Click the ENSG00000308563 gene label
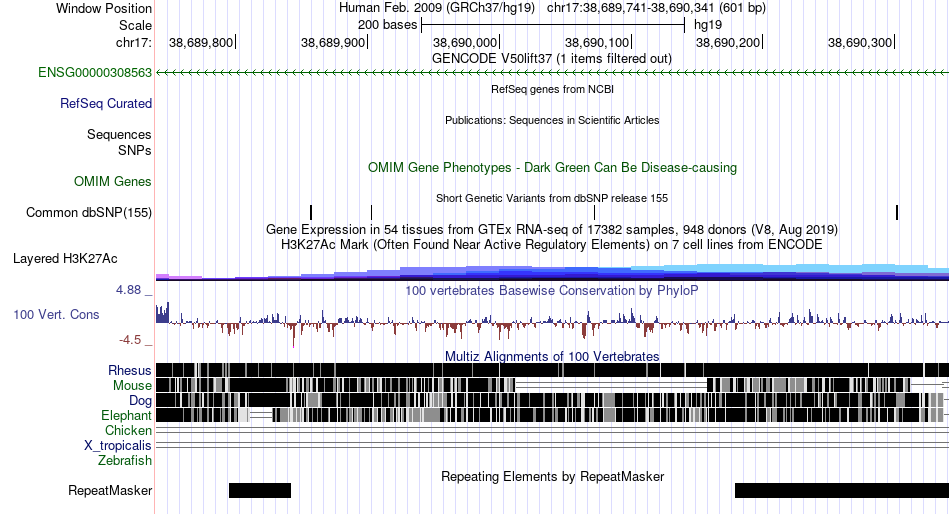The width and height of the screenshot is (950, 514). (95, 73)
